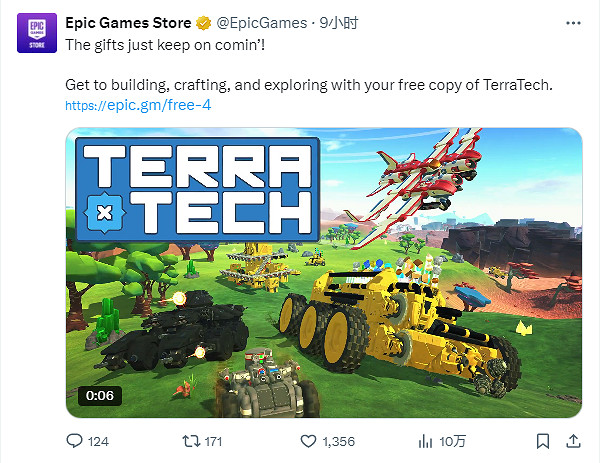The width and height of the screenshot is (600, 463).
Task: Click the 171 reposts count
Action: pos(213,442)
